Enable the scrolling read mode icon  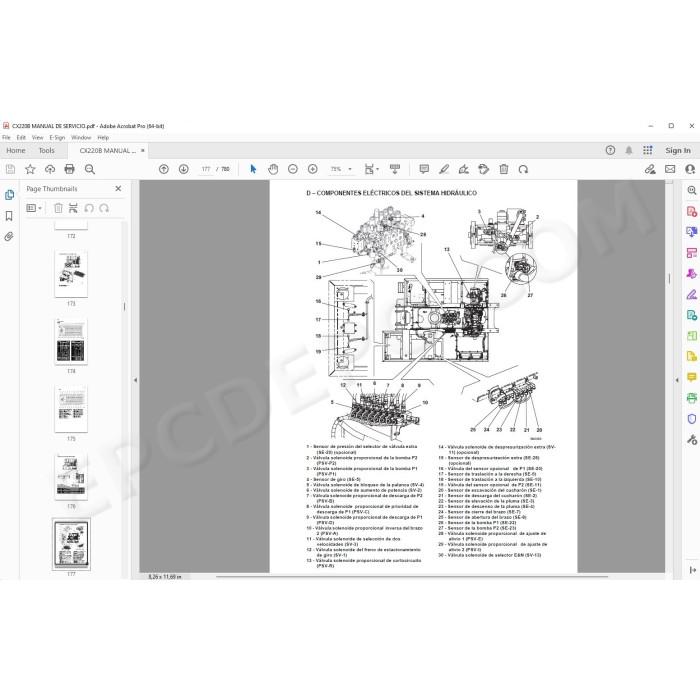click(395, 169)
